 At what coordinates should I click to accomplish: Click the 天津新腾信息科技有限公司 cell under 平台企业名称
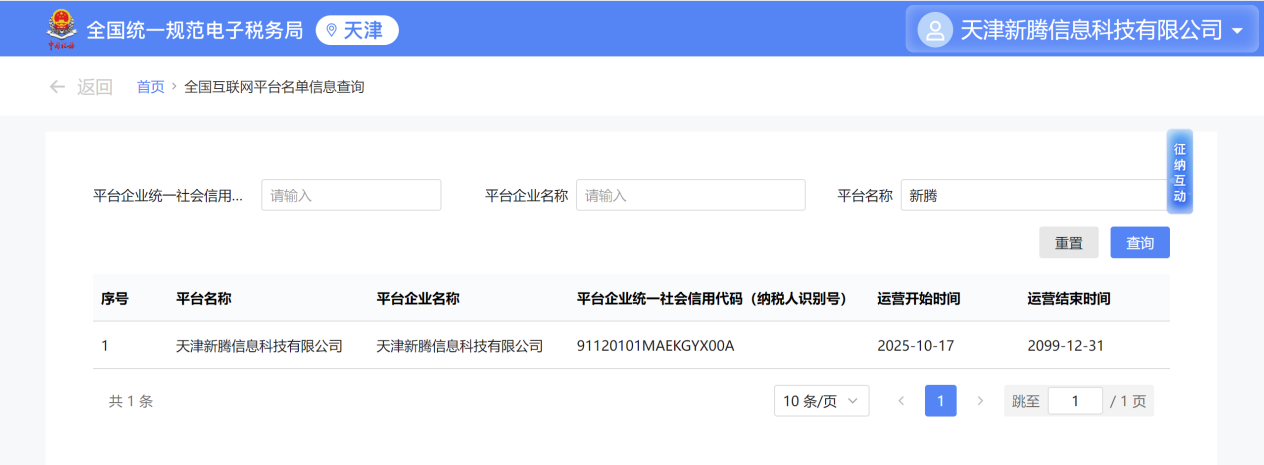(460, 346)
